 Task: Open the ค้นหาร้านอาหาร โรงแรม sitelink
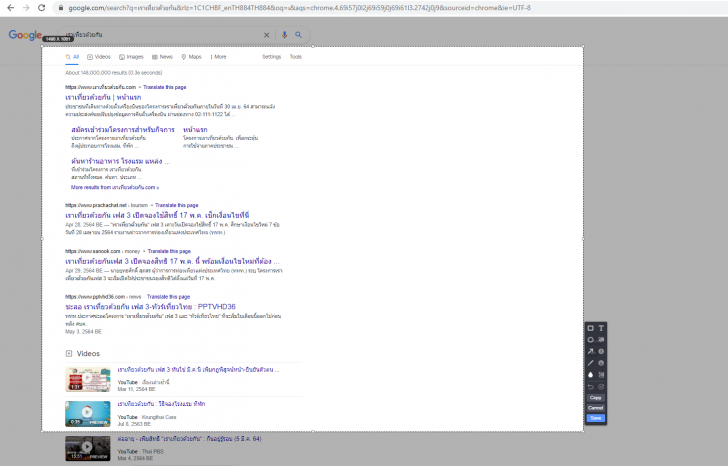pyautogui.click(x=121, y=162)
